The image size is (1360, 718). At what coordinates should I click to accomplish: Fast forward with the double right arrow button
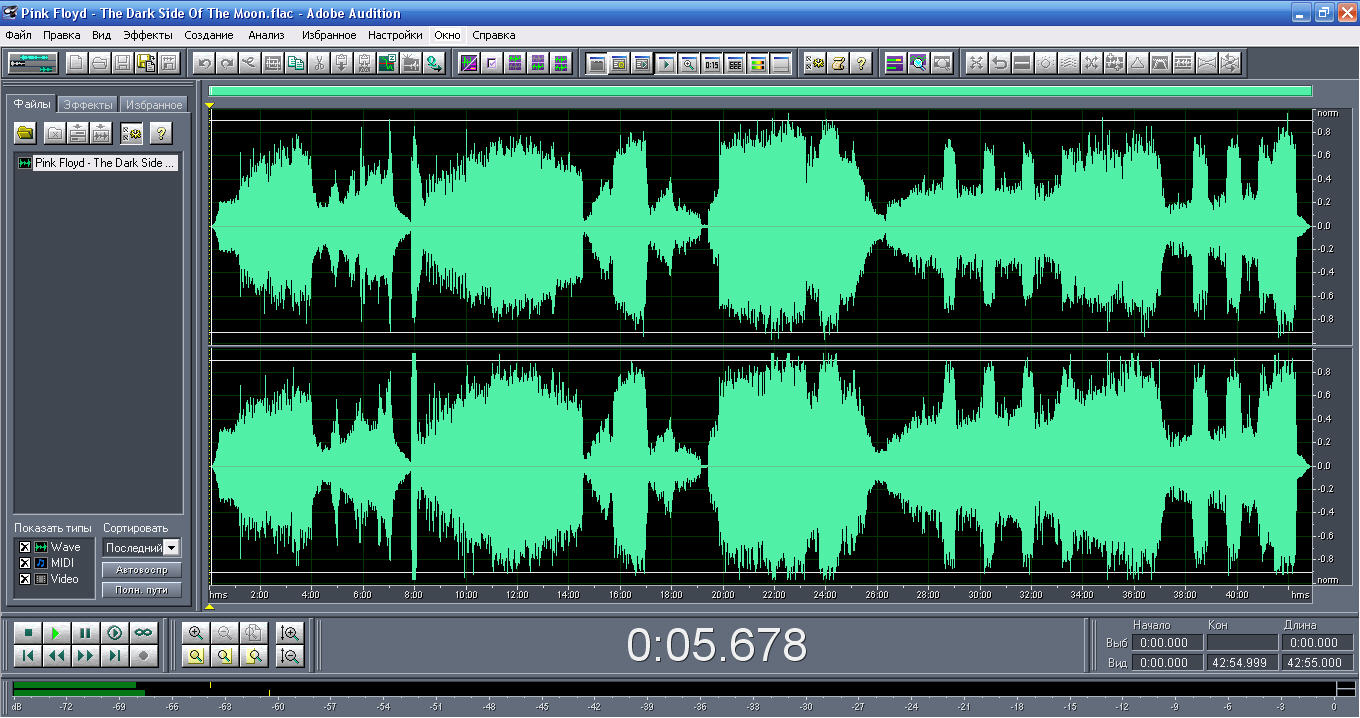click(86, 655)
